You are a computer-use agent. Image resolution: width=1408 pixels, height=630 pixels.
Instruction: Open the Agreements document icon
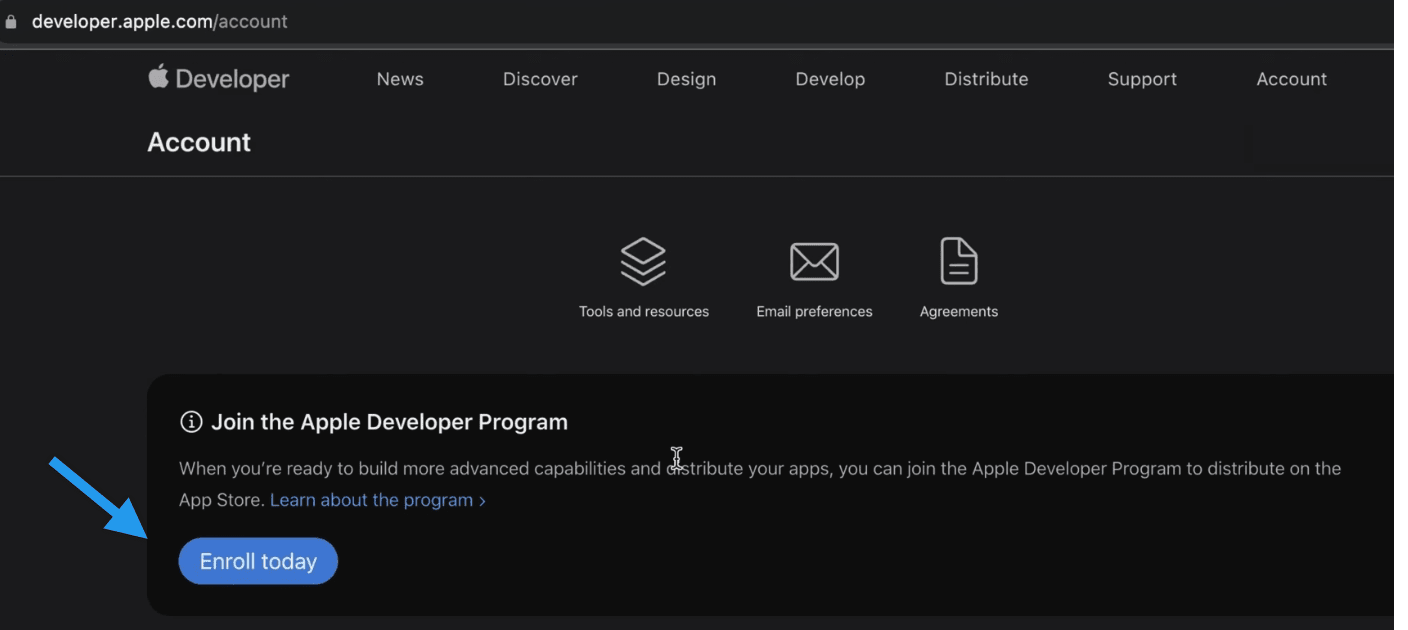tap(959, 261)
